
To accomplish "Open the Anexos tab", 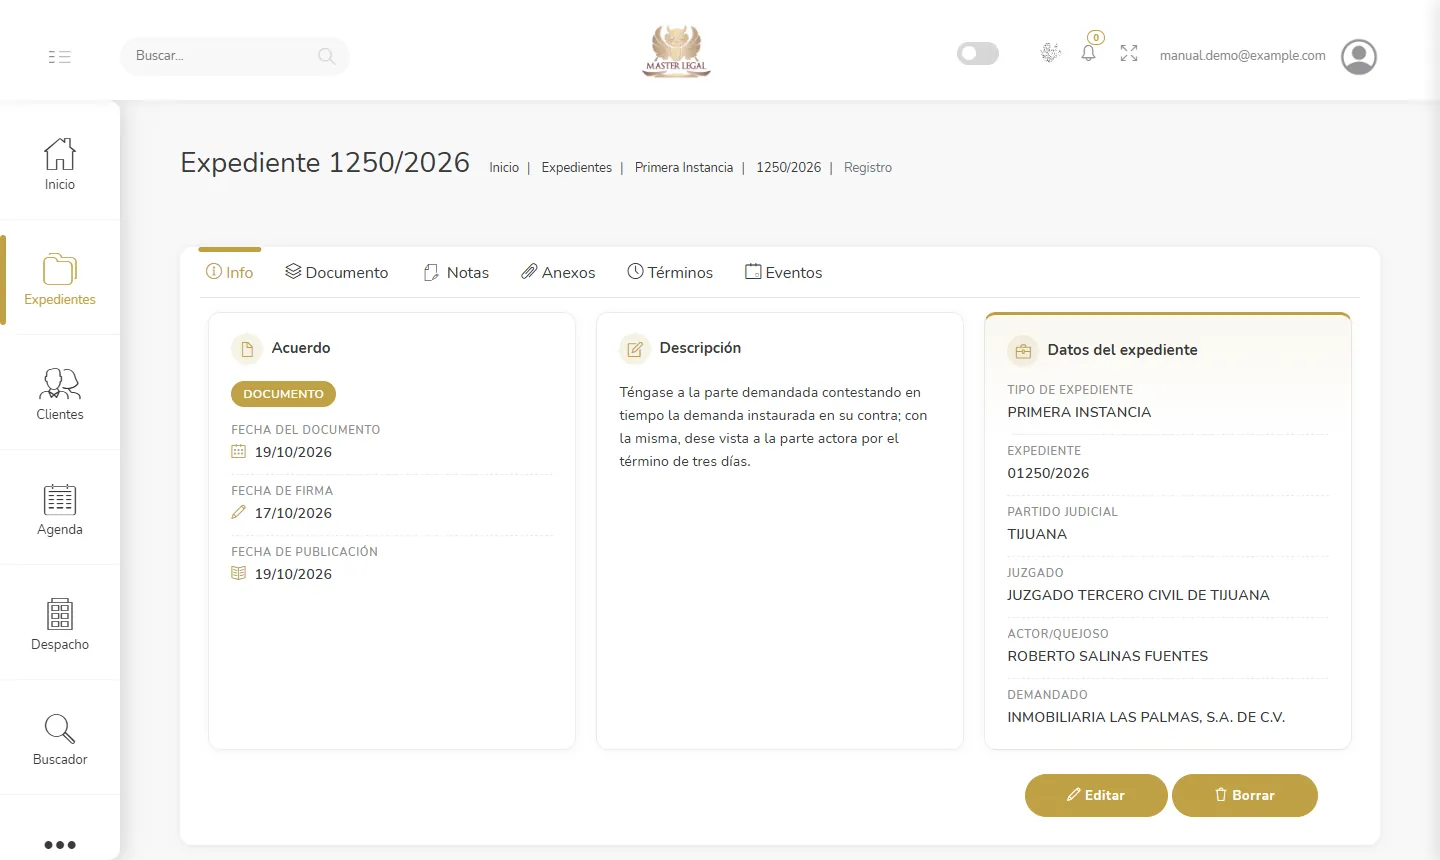I will [x=558, y=272].
